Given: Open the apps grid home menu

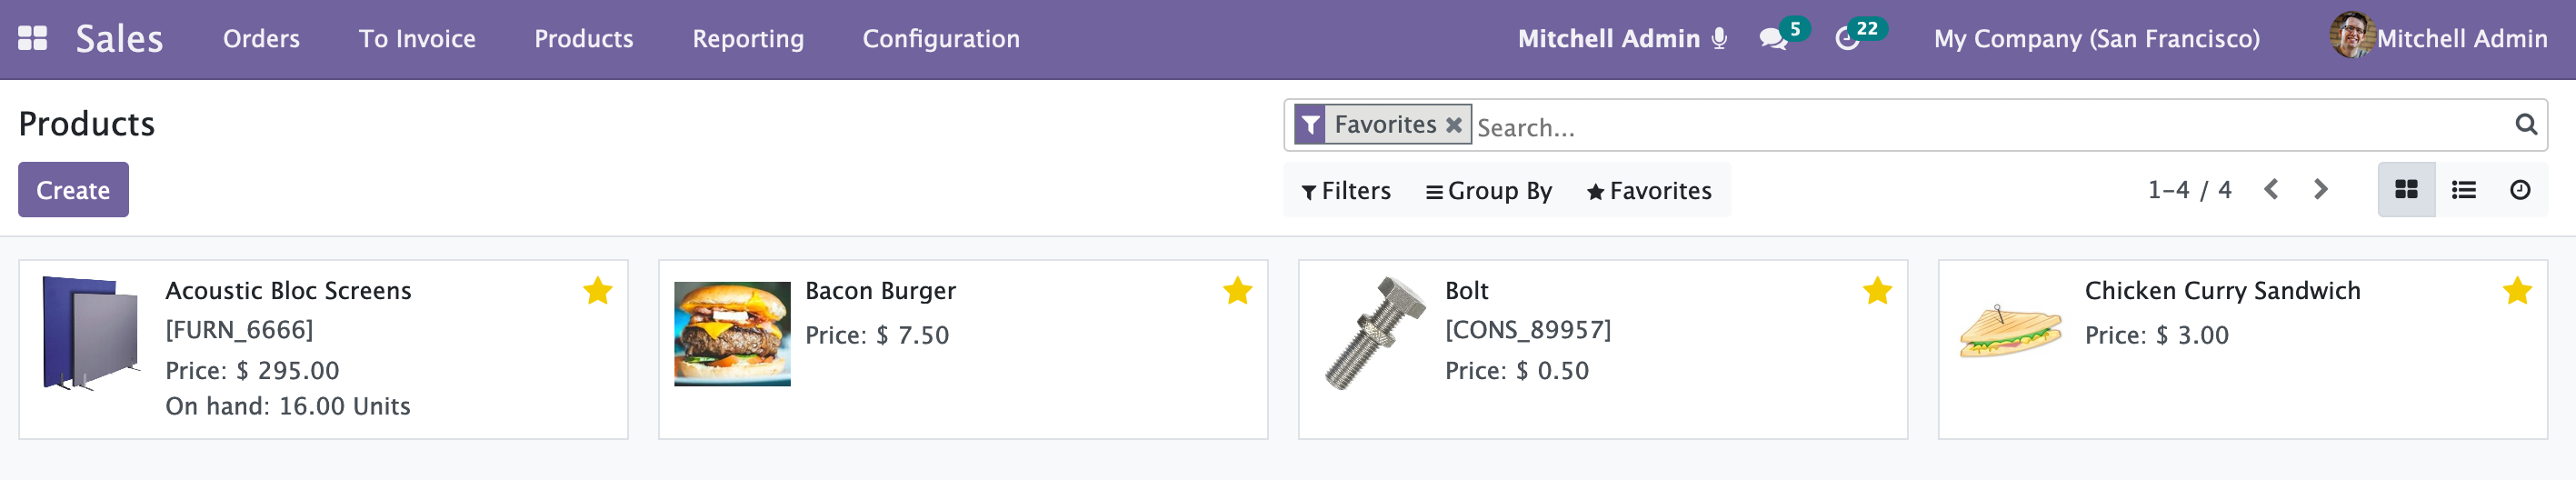Looking at the screenshot, I should pos(33,39).
